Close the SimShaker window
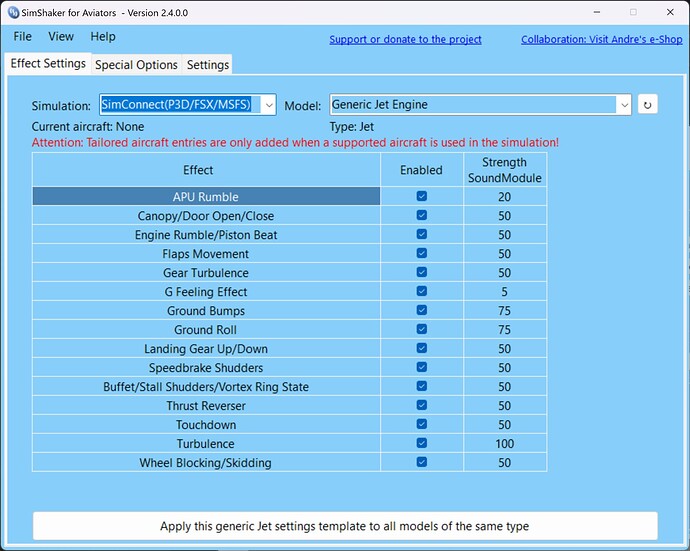Screen dimensions: 690x551 coord(670,12)
